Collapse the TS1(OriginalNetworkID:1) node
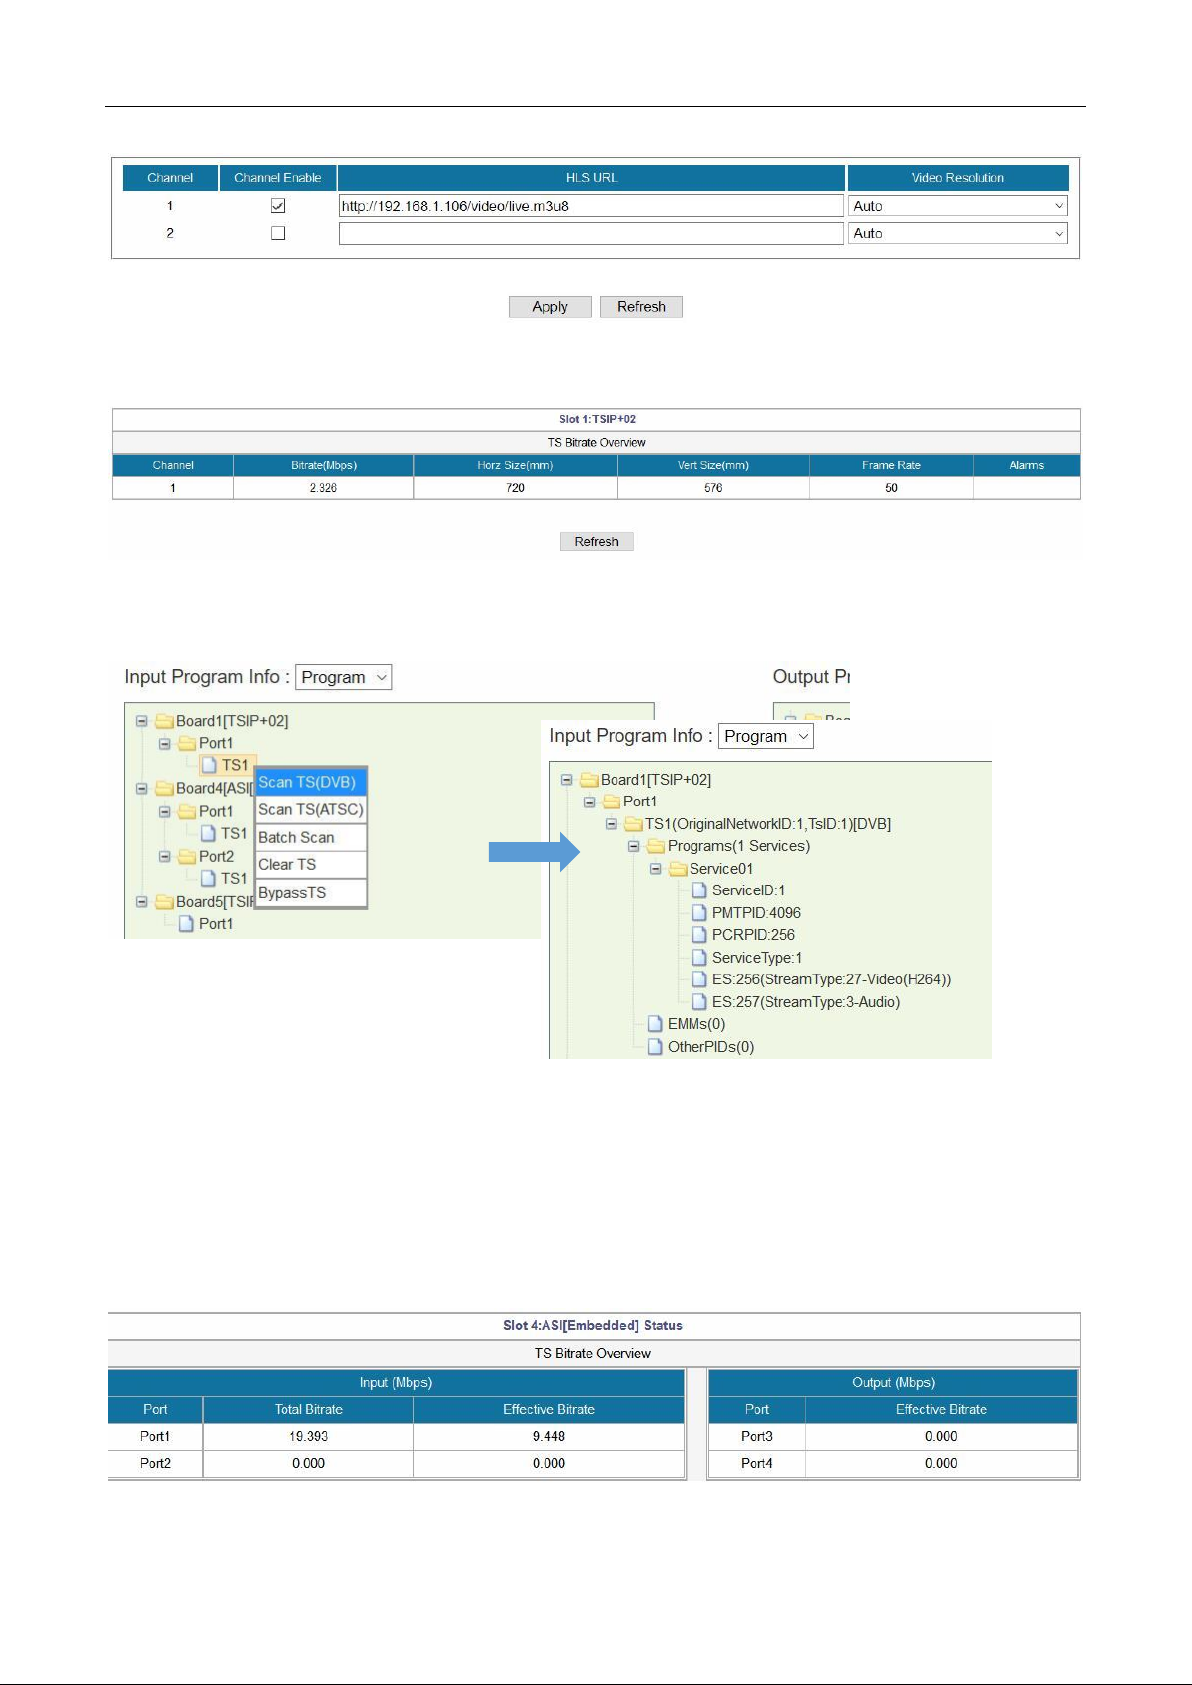This screenshot has height=1685, width=1192. (x=611, y=824)
